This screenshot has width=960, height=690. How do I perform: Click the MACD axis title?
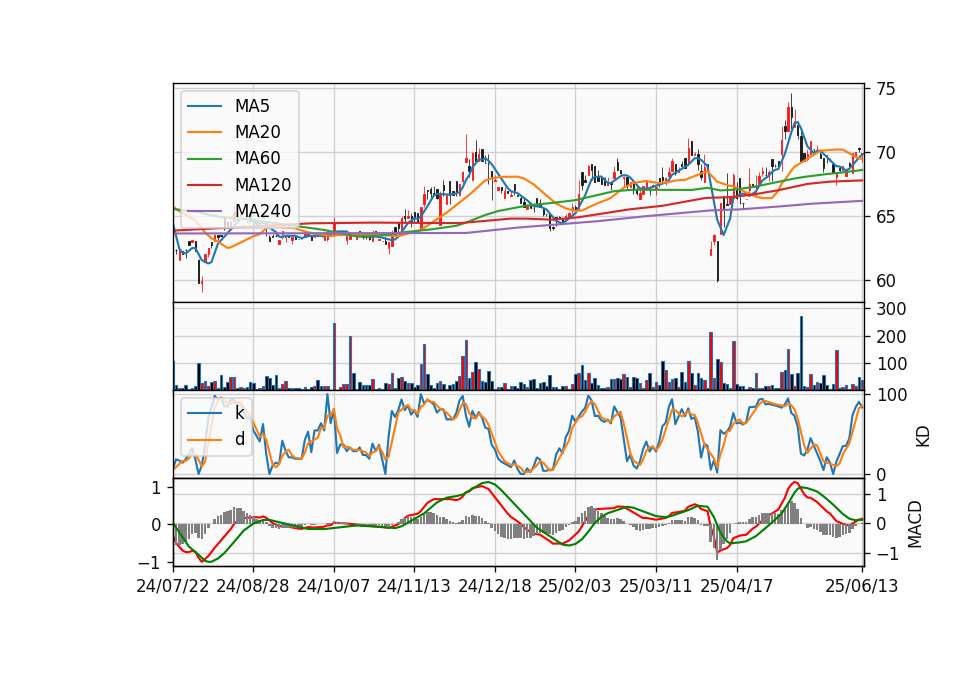(915, 524)
